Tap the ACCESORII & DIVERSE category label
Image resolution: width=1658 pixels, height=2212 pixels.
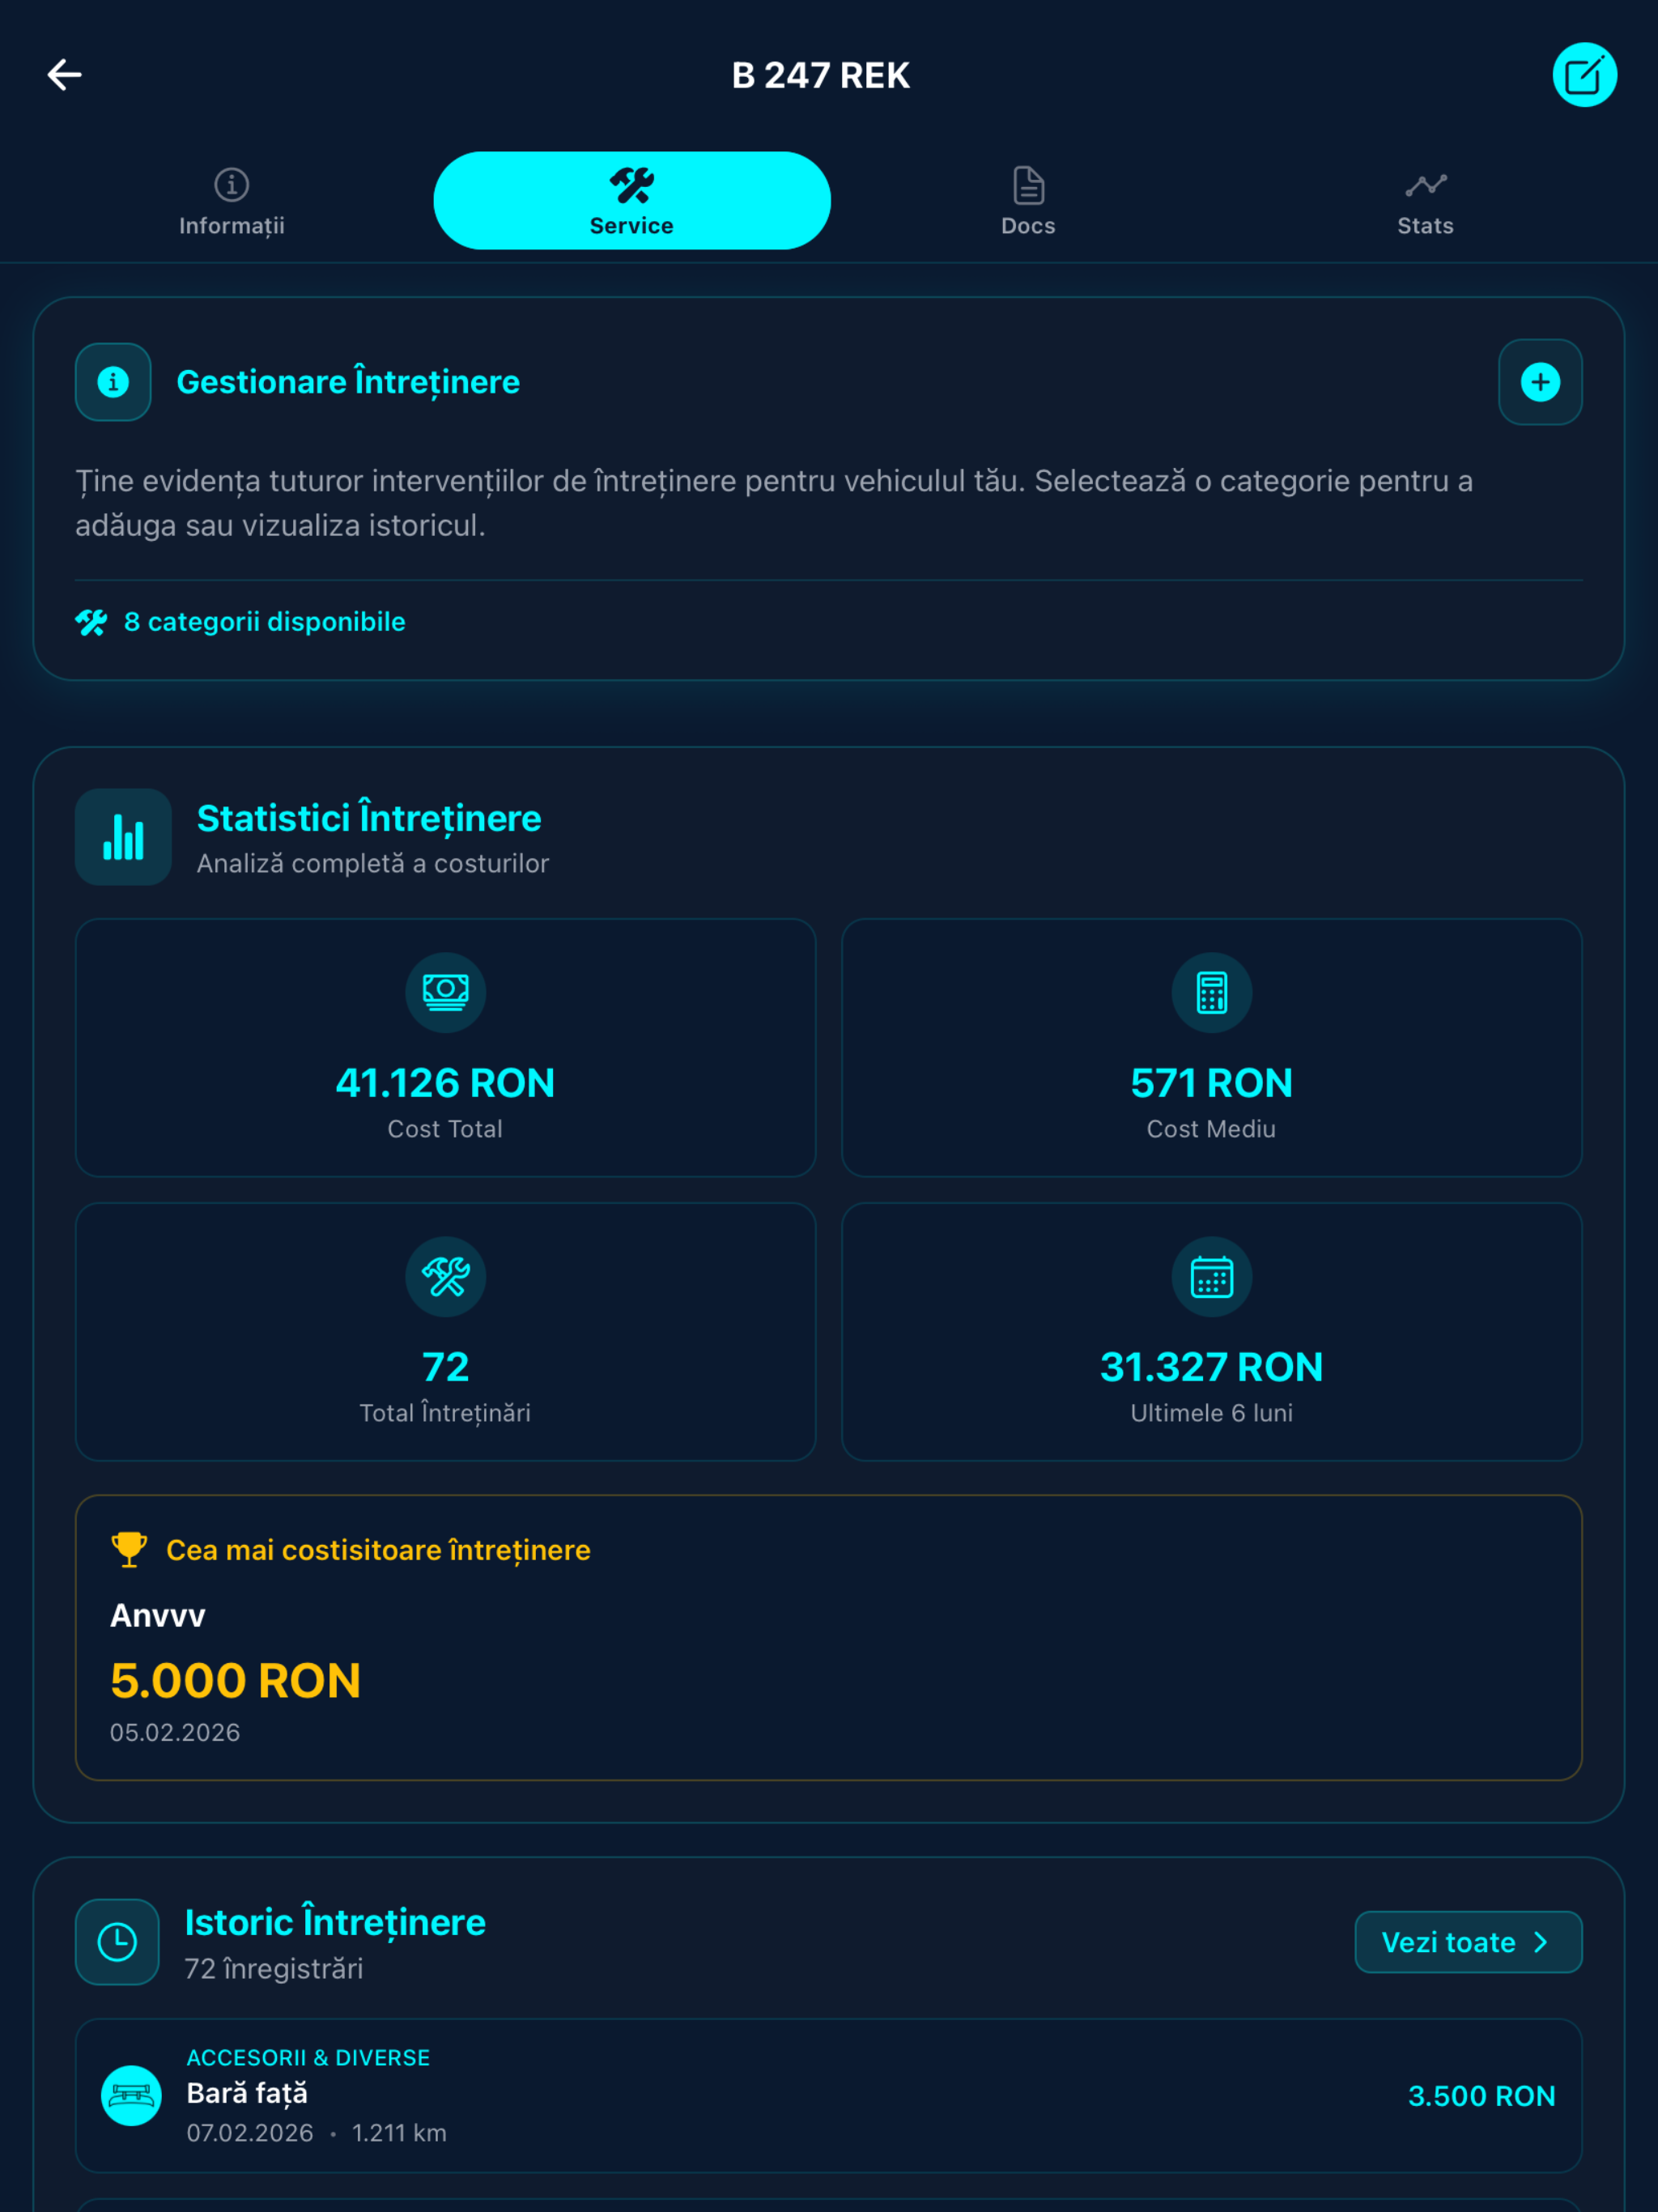[308, 2057]
